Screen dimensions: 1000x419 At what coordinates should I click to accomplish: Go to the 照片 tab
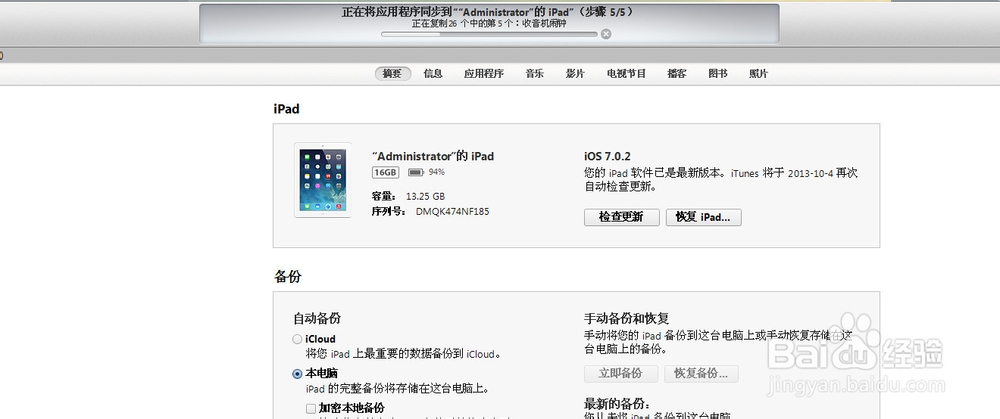tap(759, 73)
